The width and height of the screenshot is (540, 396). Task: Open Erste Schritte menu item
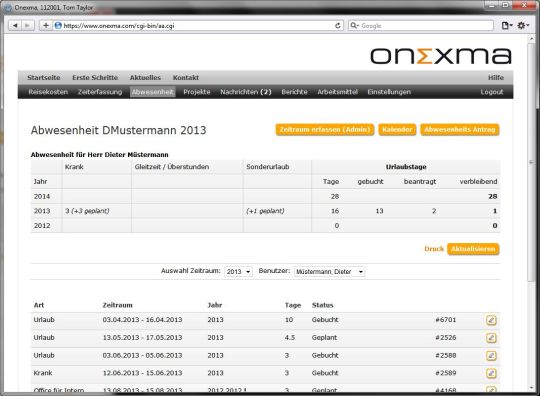click(x=95, y=78)
